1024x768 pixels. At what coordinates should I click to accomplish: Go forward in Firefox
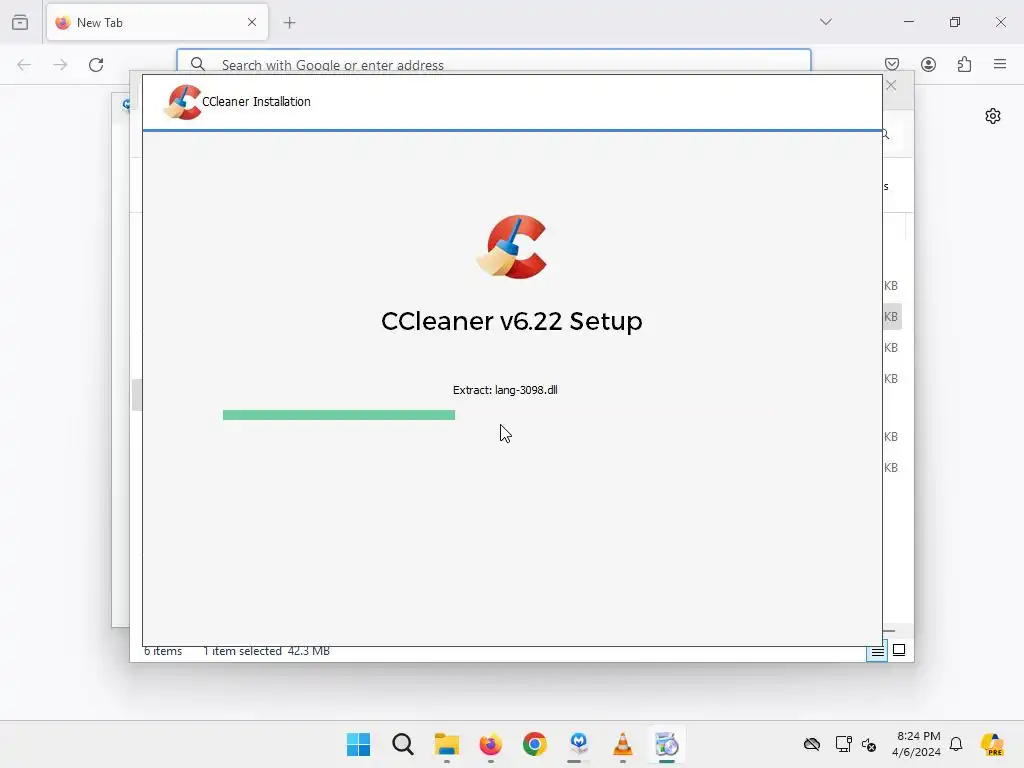(60, 65)
